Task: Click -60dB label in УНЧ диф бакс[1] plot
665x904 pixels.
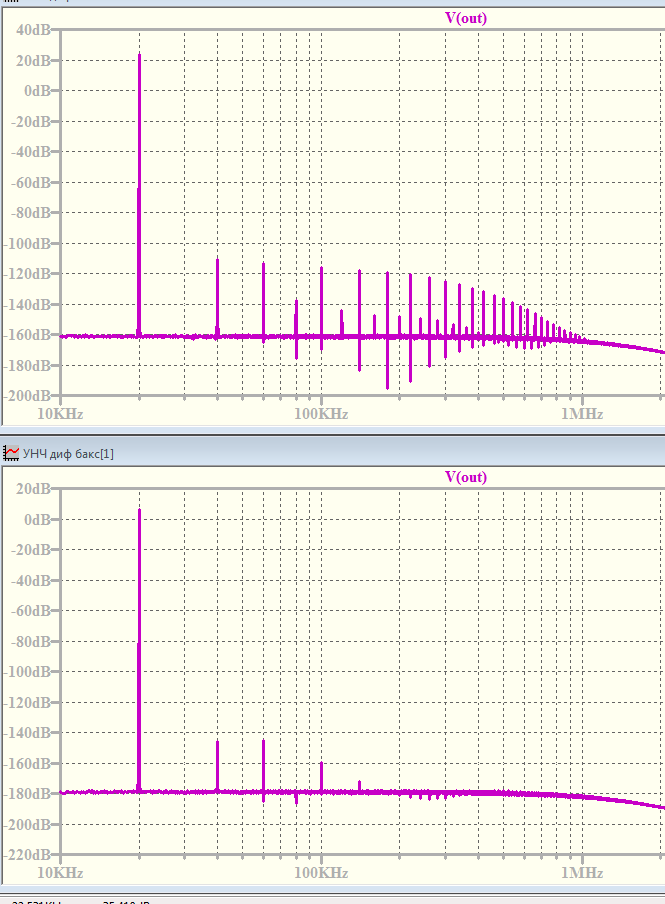Action: [31, 611]
